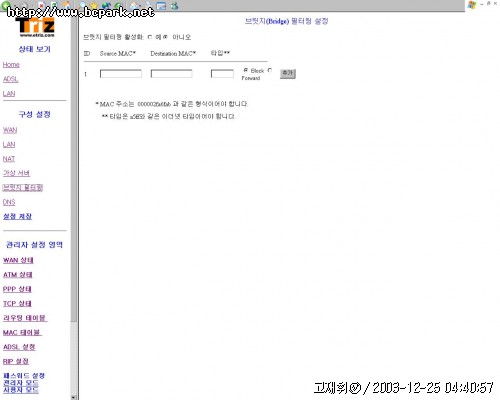Open the LAN link under 구성 설정
Image resolution: width=500 pixels, height=400 pixels.
click(9, 144)
